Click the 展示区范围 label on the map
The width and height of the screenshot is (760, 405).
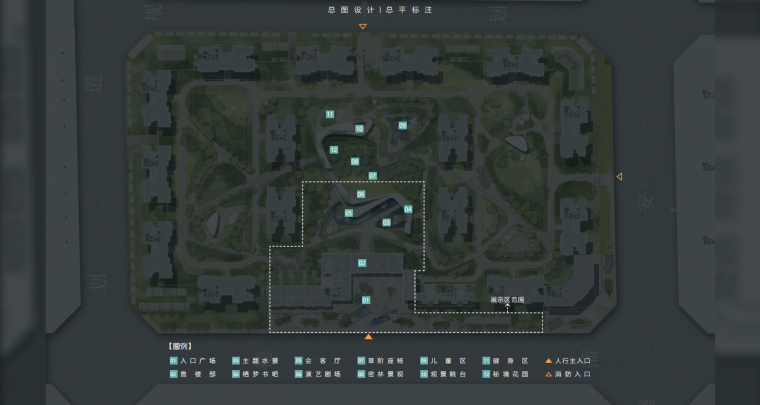coord(508,299)
